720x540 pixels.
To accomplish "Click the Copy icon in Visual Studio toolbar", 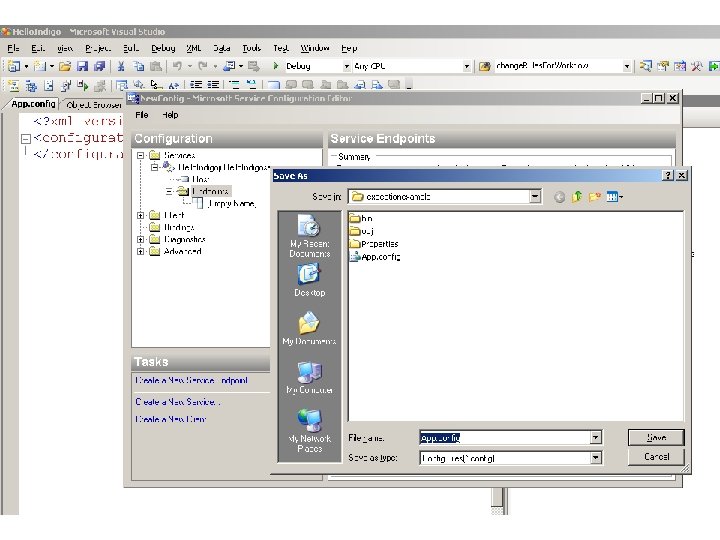I will (138, 66).
